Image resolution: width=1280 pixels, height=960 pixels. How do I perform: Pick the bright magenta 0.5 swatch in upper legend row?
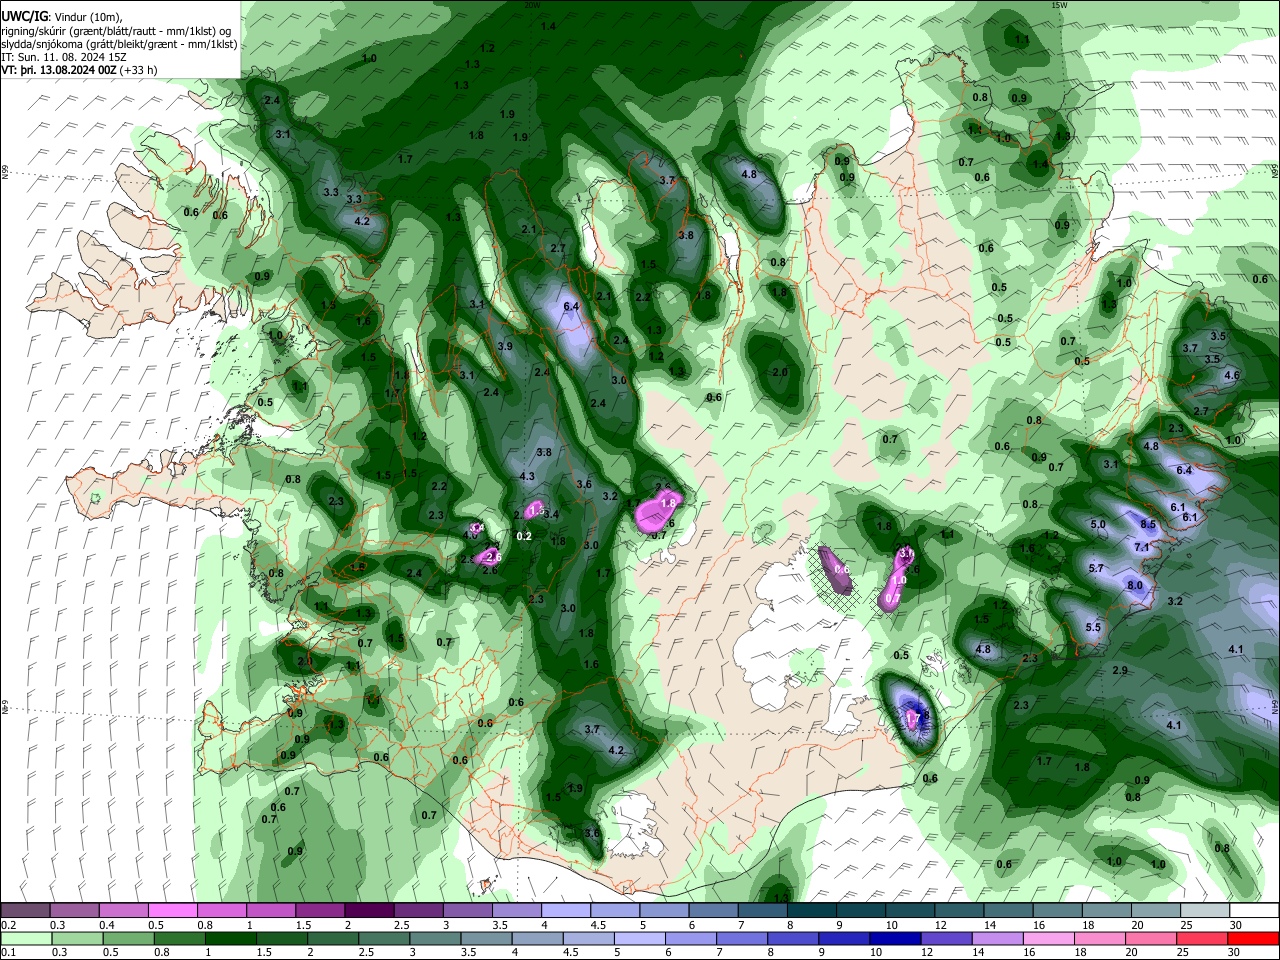coord(172,910)
